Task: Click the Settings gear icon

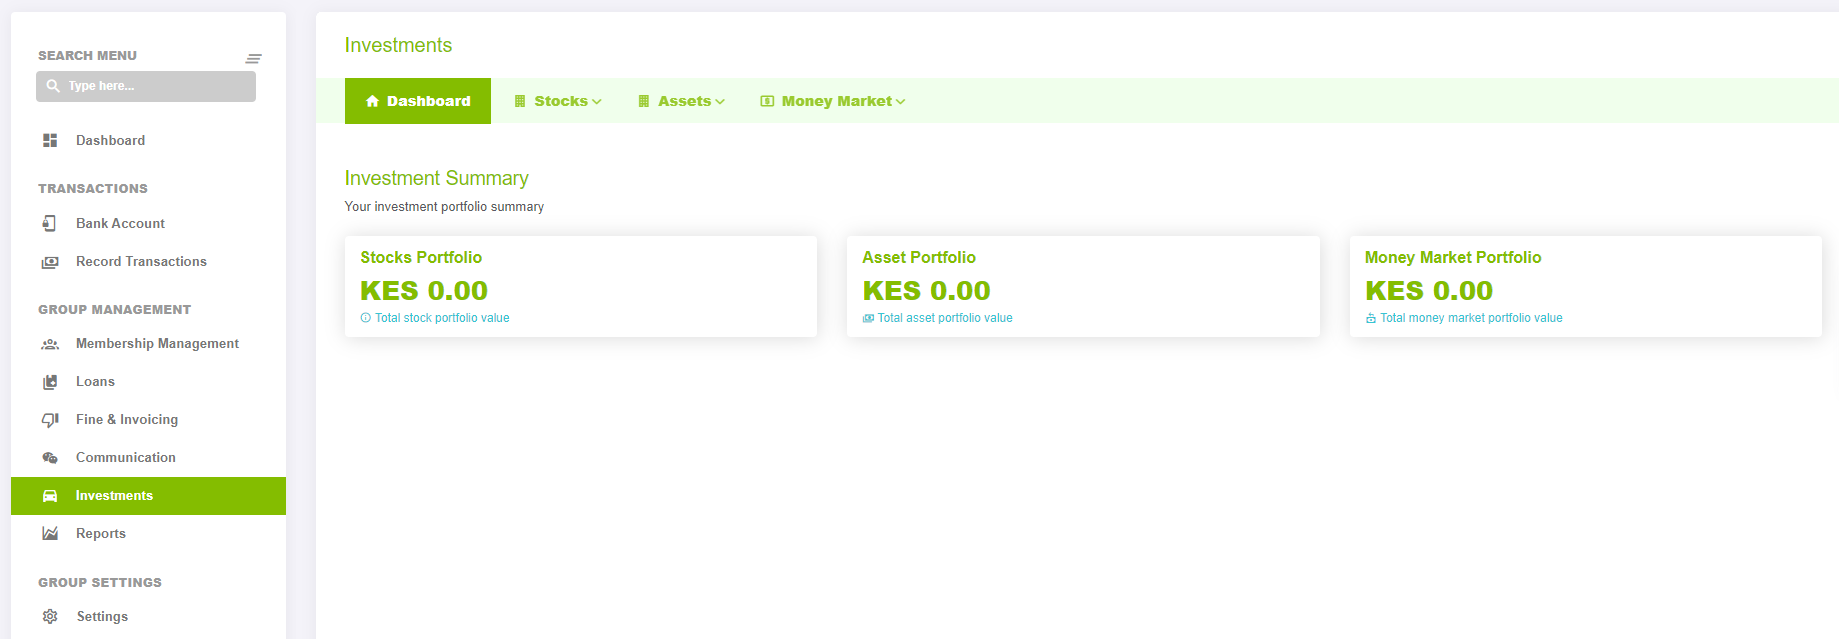Action: point(50,616)
